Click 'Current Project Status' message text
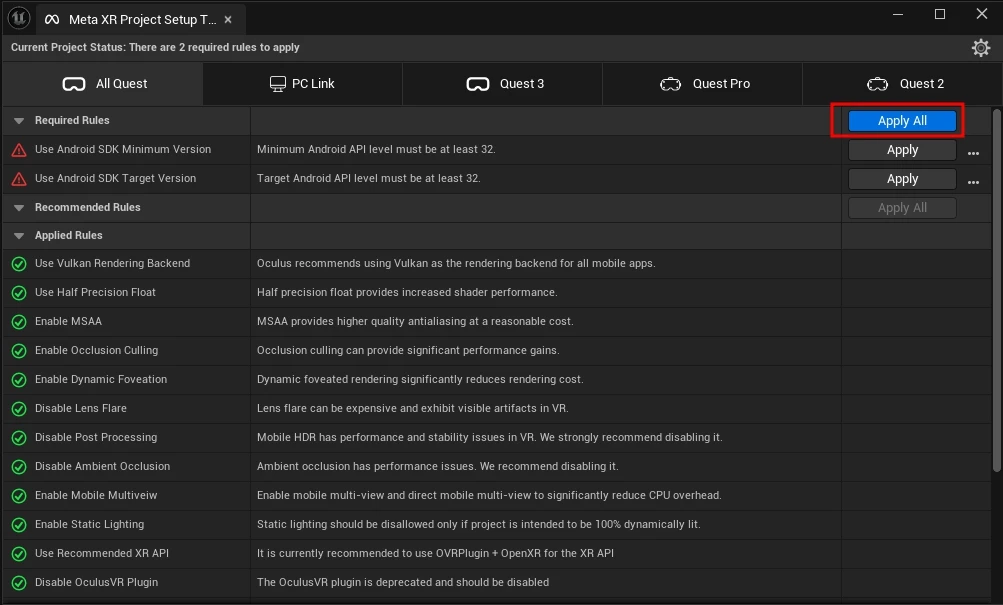Viewport: 1003px width, 605px height. 155,47
